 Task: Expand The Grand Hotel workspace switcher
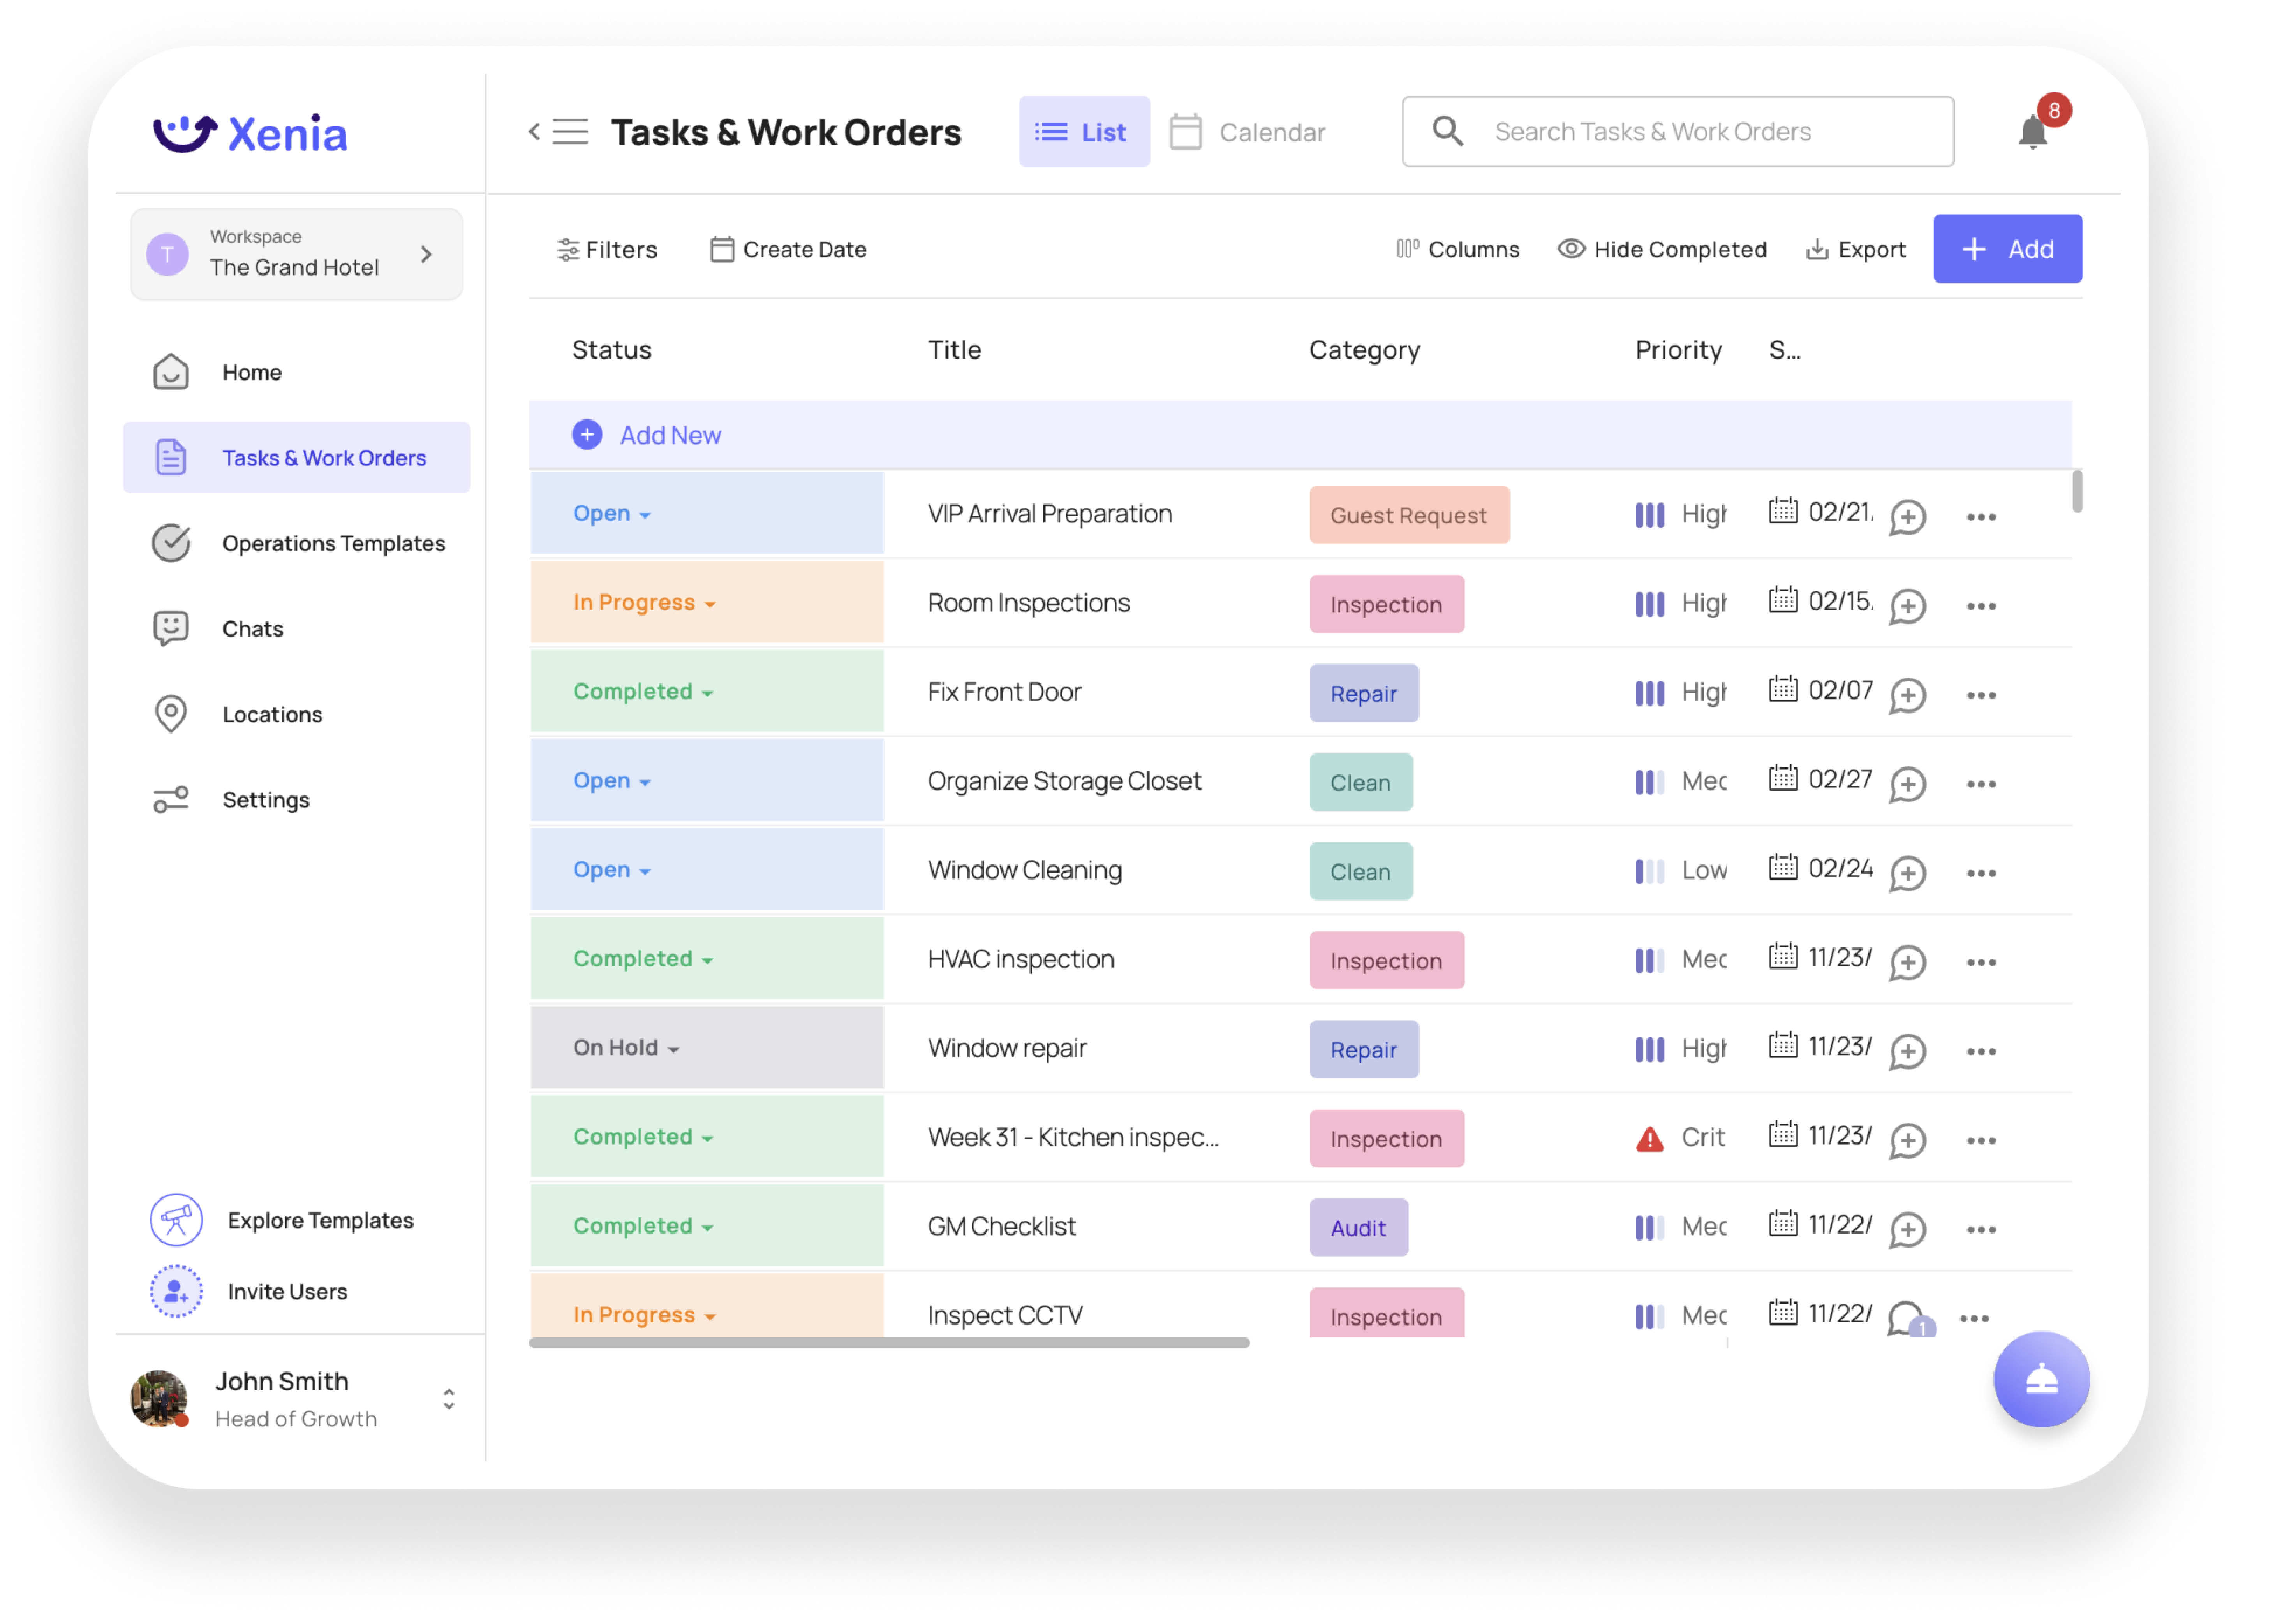(x=296, y=254)
